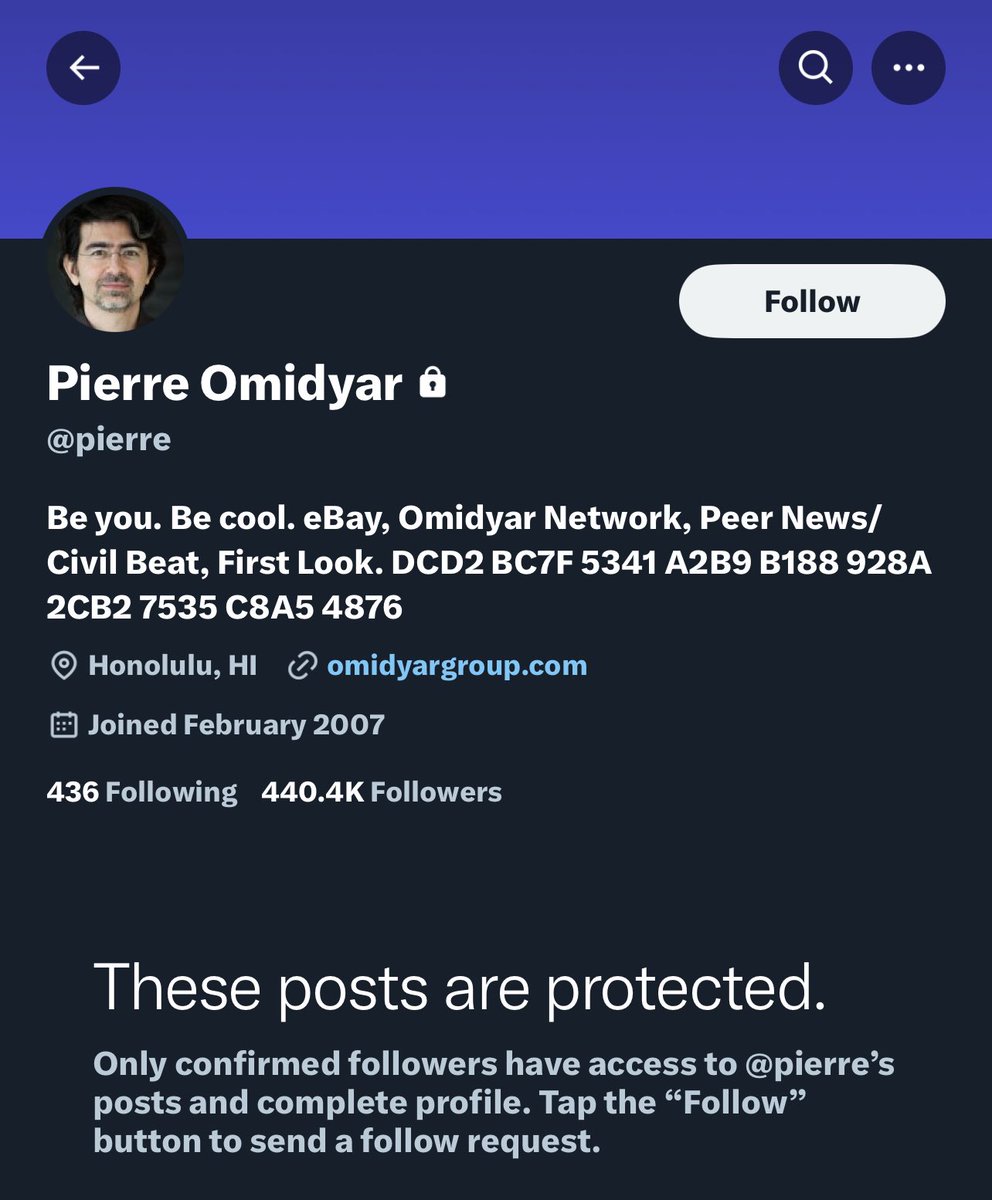Tap the padlock protected-account icon
Image resolution: width=992 pixels, height=1200 pixels.
click(432, 383)
